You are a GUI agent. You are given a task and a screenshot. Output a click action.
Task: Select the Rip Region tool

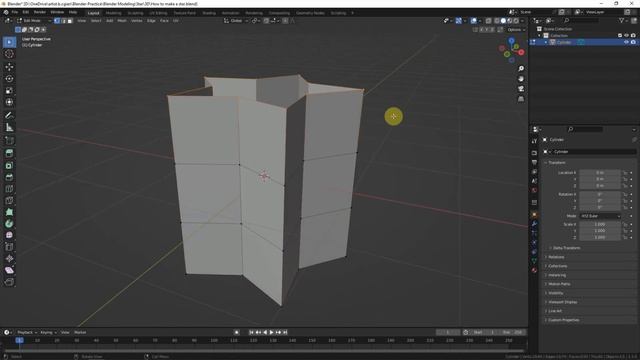[9, 282]
